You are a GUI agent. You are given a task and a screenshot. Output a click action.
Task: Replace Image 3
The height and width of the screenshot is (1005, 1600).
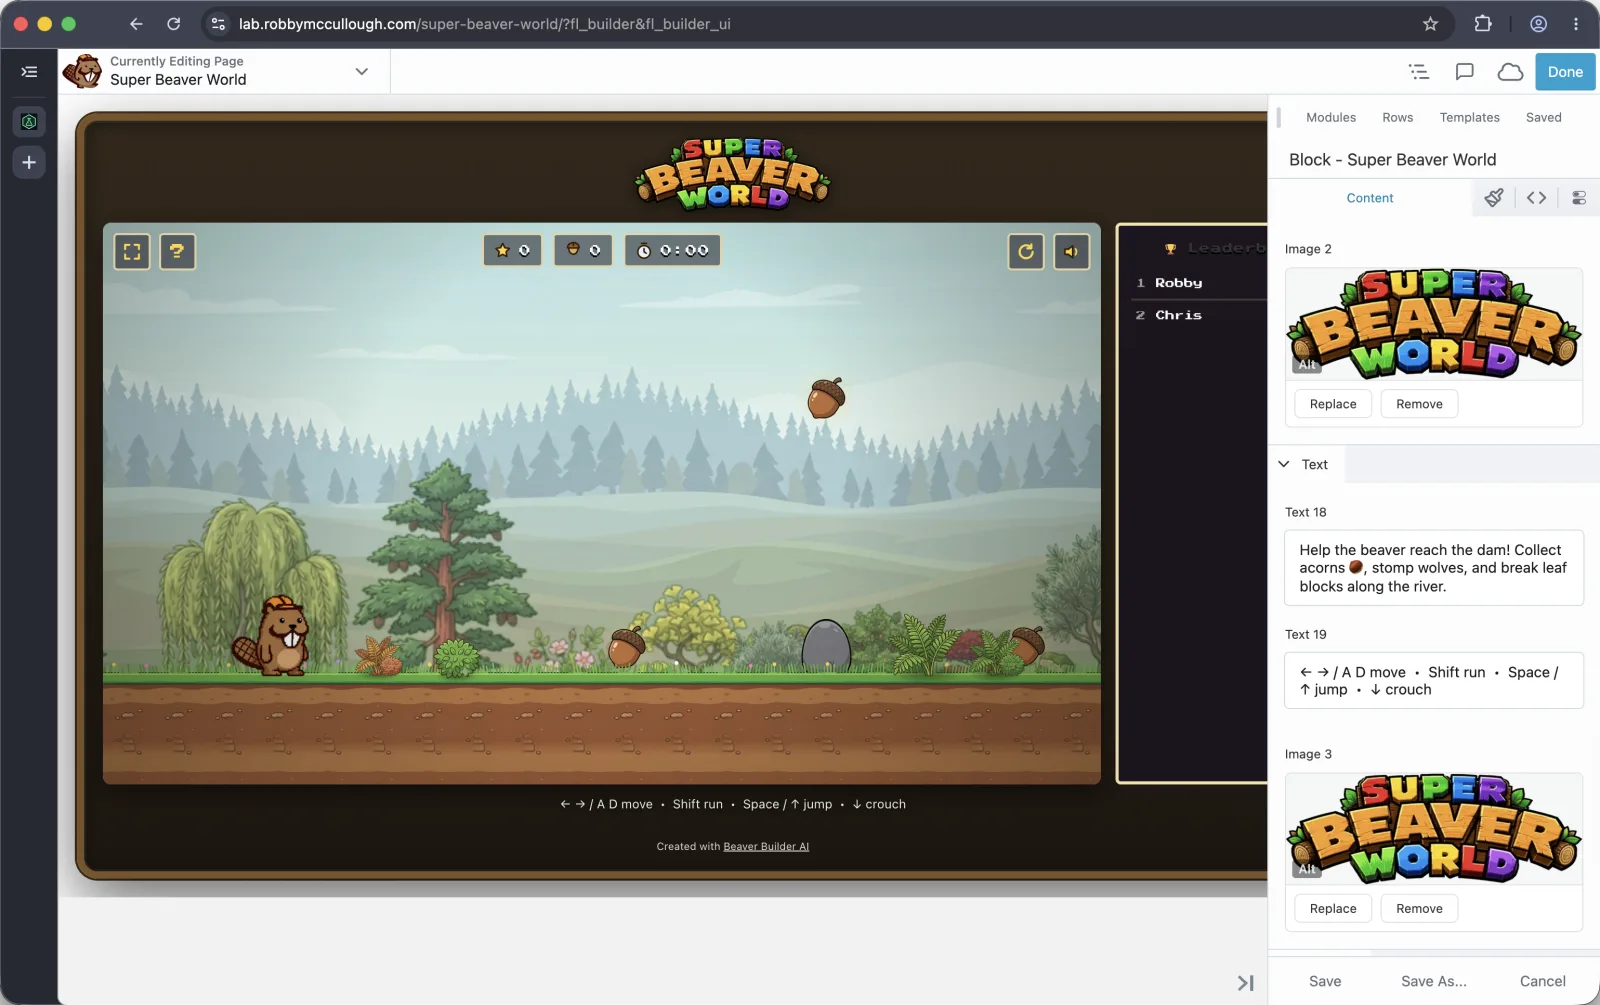tap(1333, 908)
